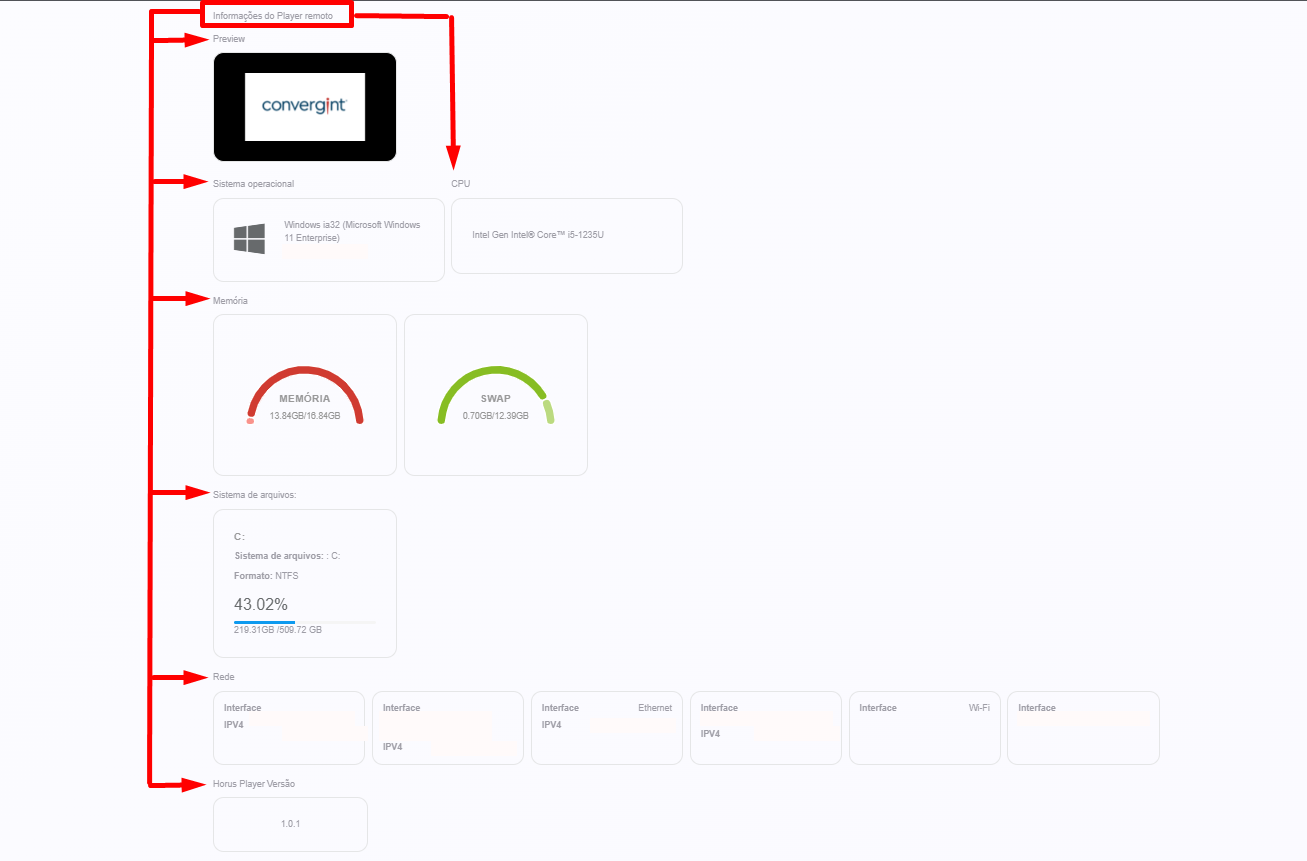Click the 'Sistema operacional' section label
The image size is (1307, 861).
point(254,184)
